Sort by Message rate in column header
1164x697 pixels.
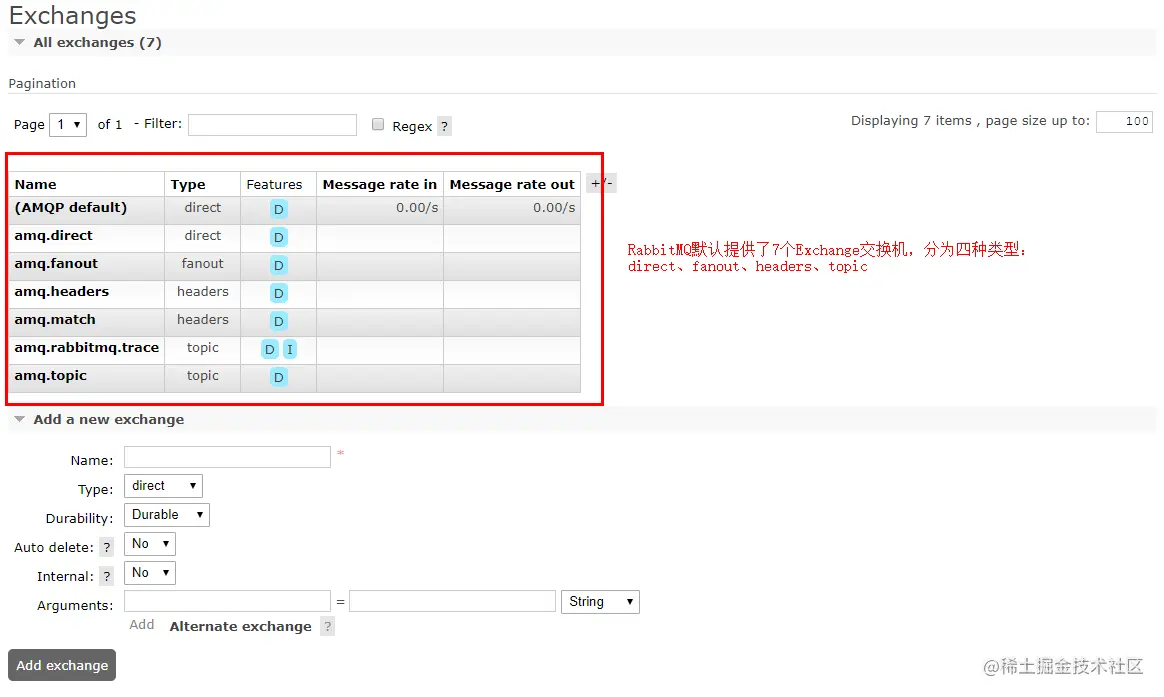click(380, 185)
